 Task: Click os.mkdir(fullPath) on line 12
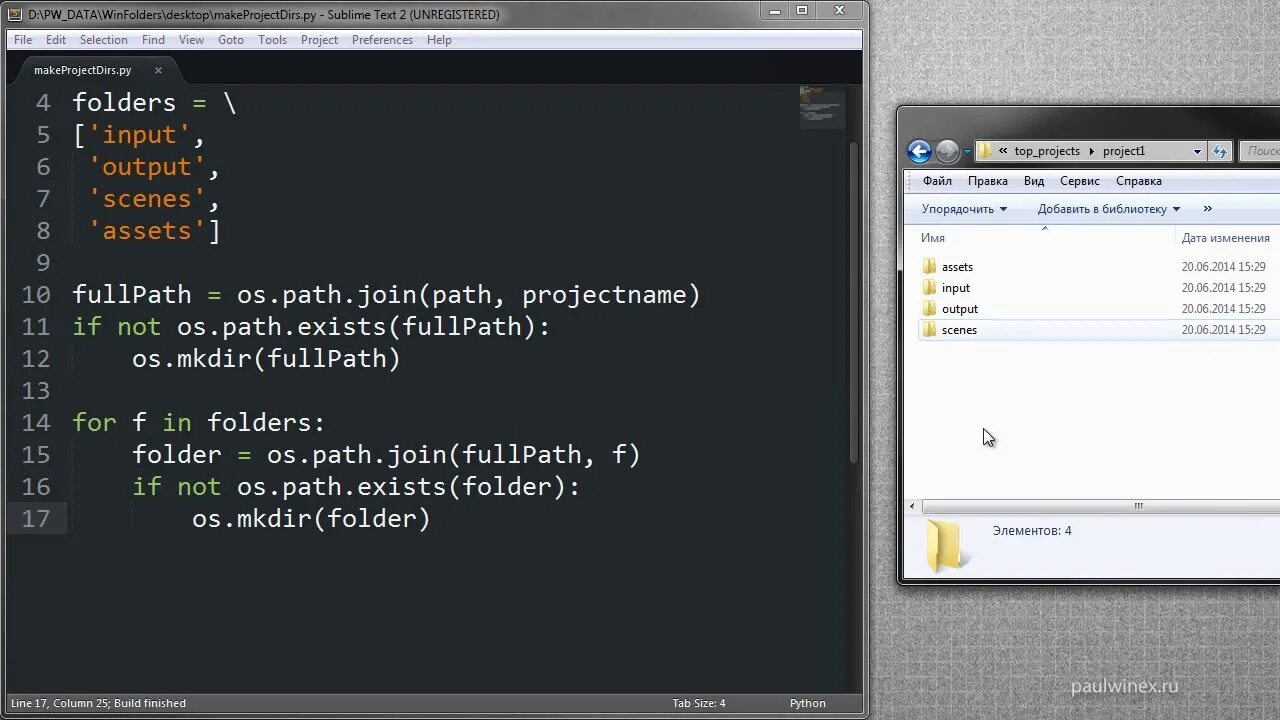coord(266,359)
